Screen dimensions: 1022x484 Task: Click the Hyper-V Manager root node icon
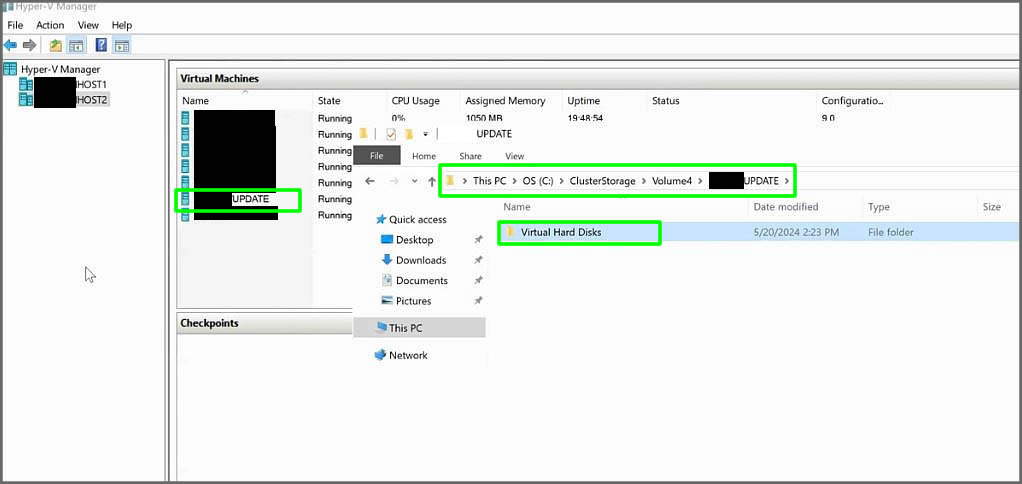10,69
